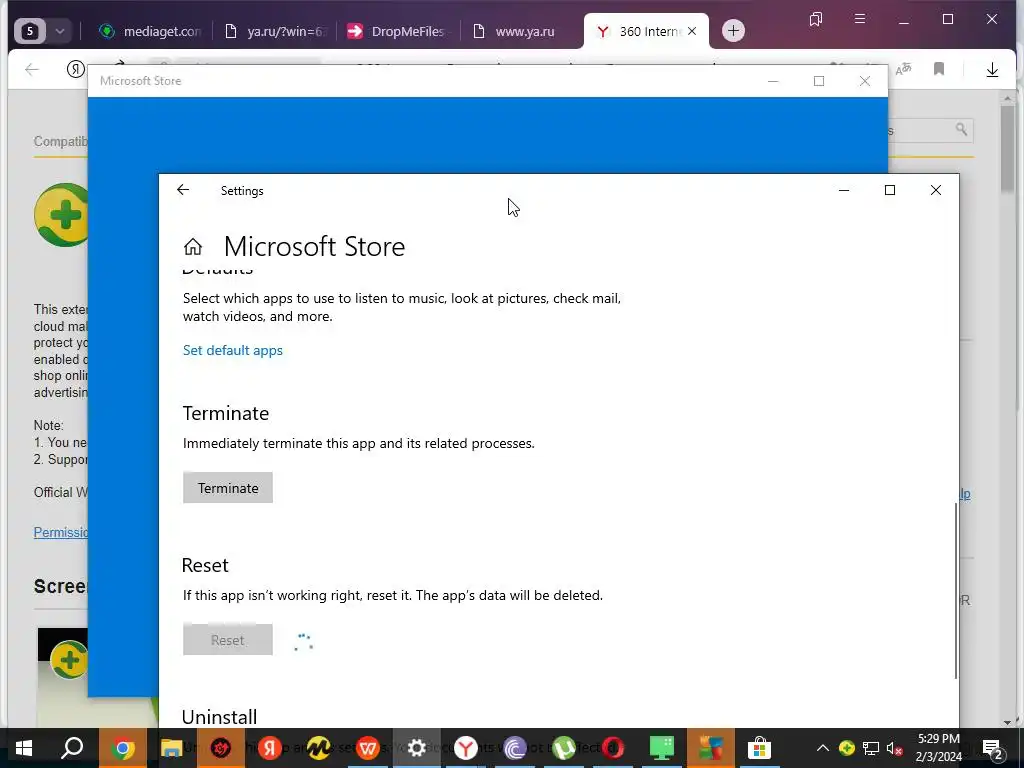1024x768 pixels.
Task: Click the green 360 extension logo on the page
Action: [x=62, y=215]
